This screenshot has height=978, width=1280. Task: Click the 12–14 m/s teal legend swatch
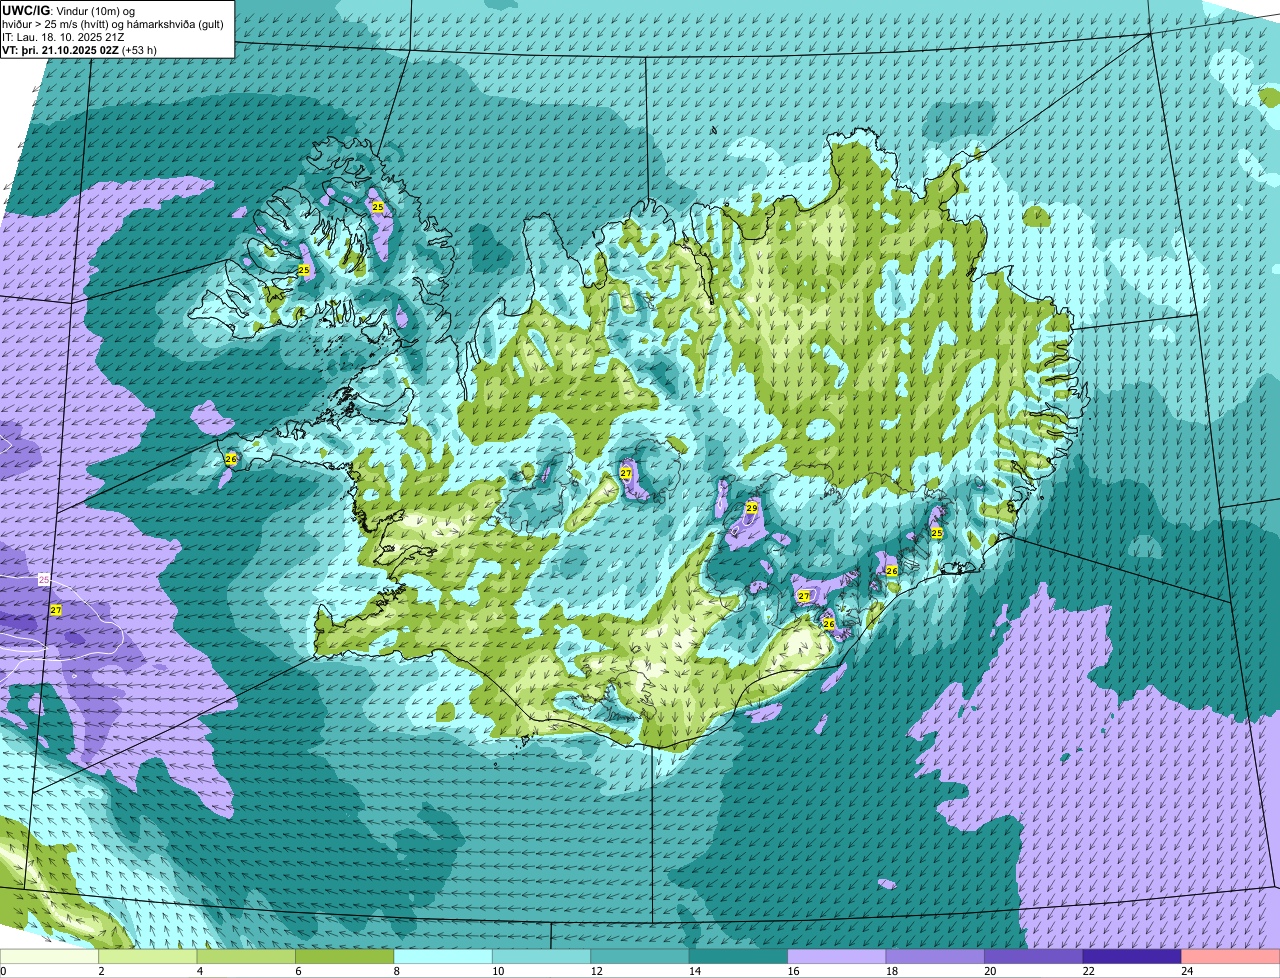[641, 956]
